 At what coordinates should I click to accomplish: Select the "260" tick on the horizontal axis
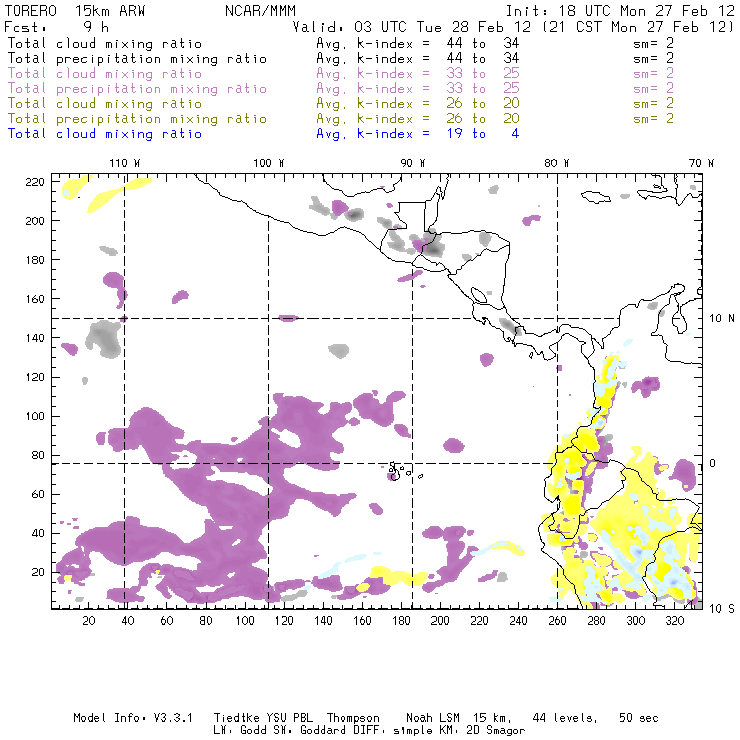pyautogui.click(x=557, y=621)
